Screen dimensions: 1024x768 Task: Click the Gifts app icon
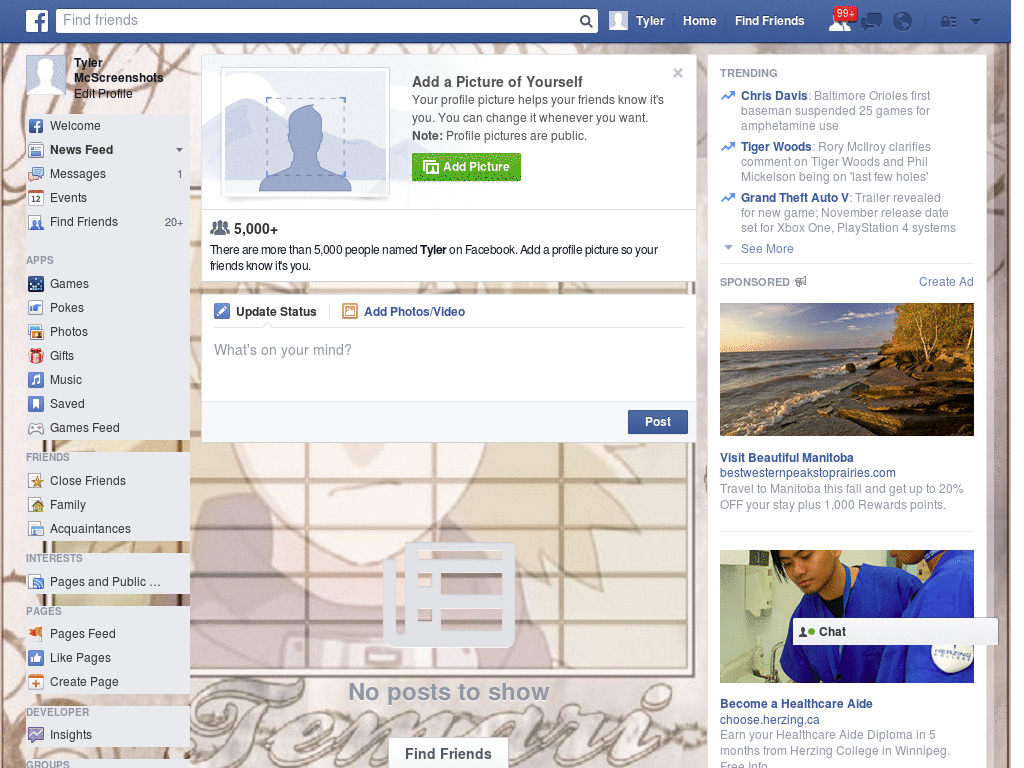[36, 356]
